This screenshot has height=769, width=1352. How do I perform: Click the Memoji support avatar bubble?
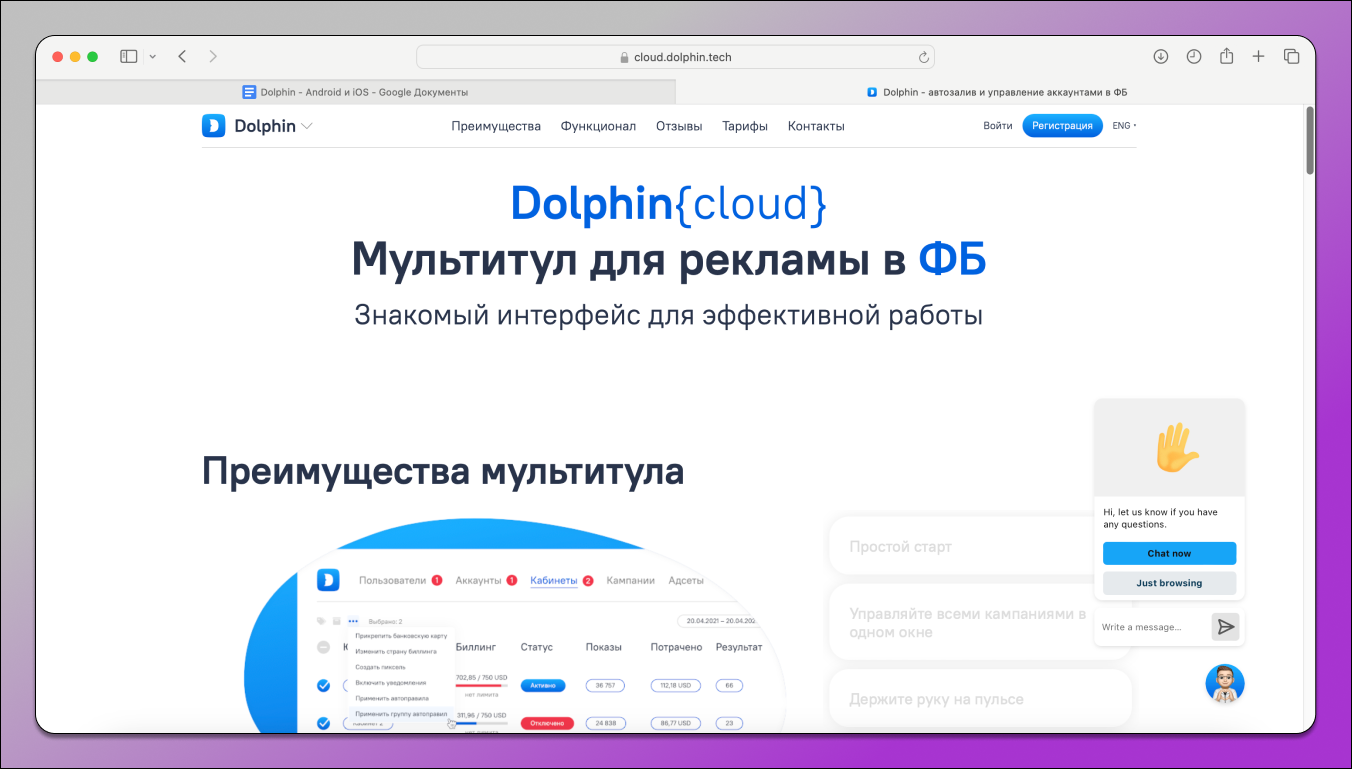pos(1225,683)
